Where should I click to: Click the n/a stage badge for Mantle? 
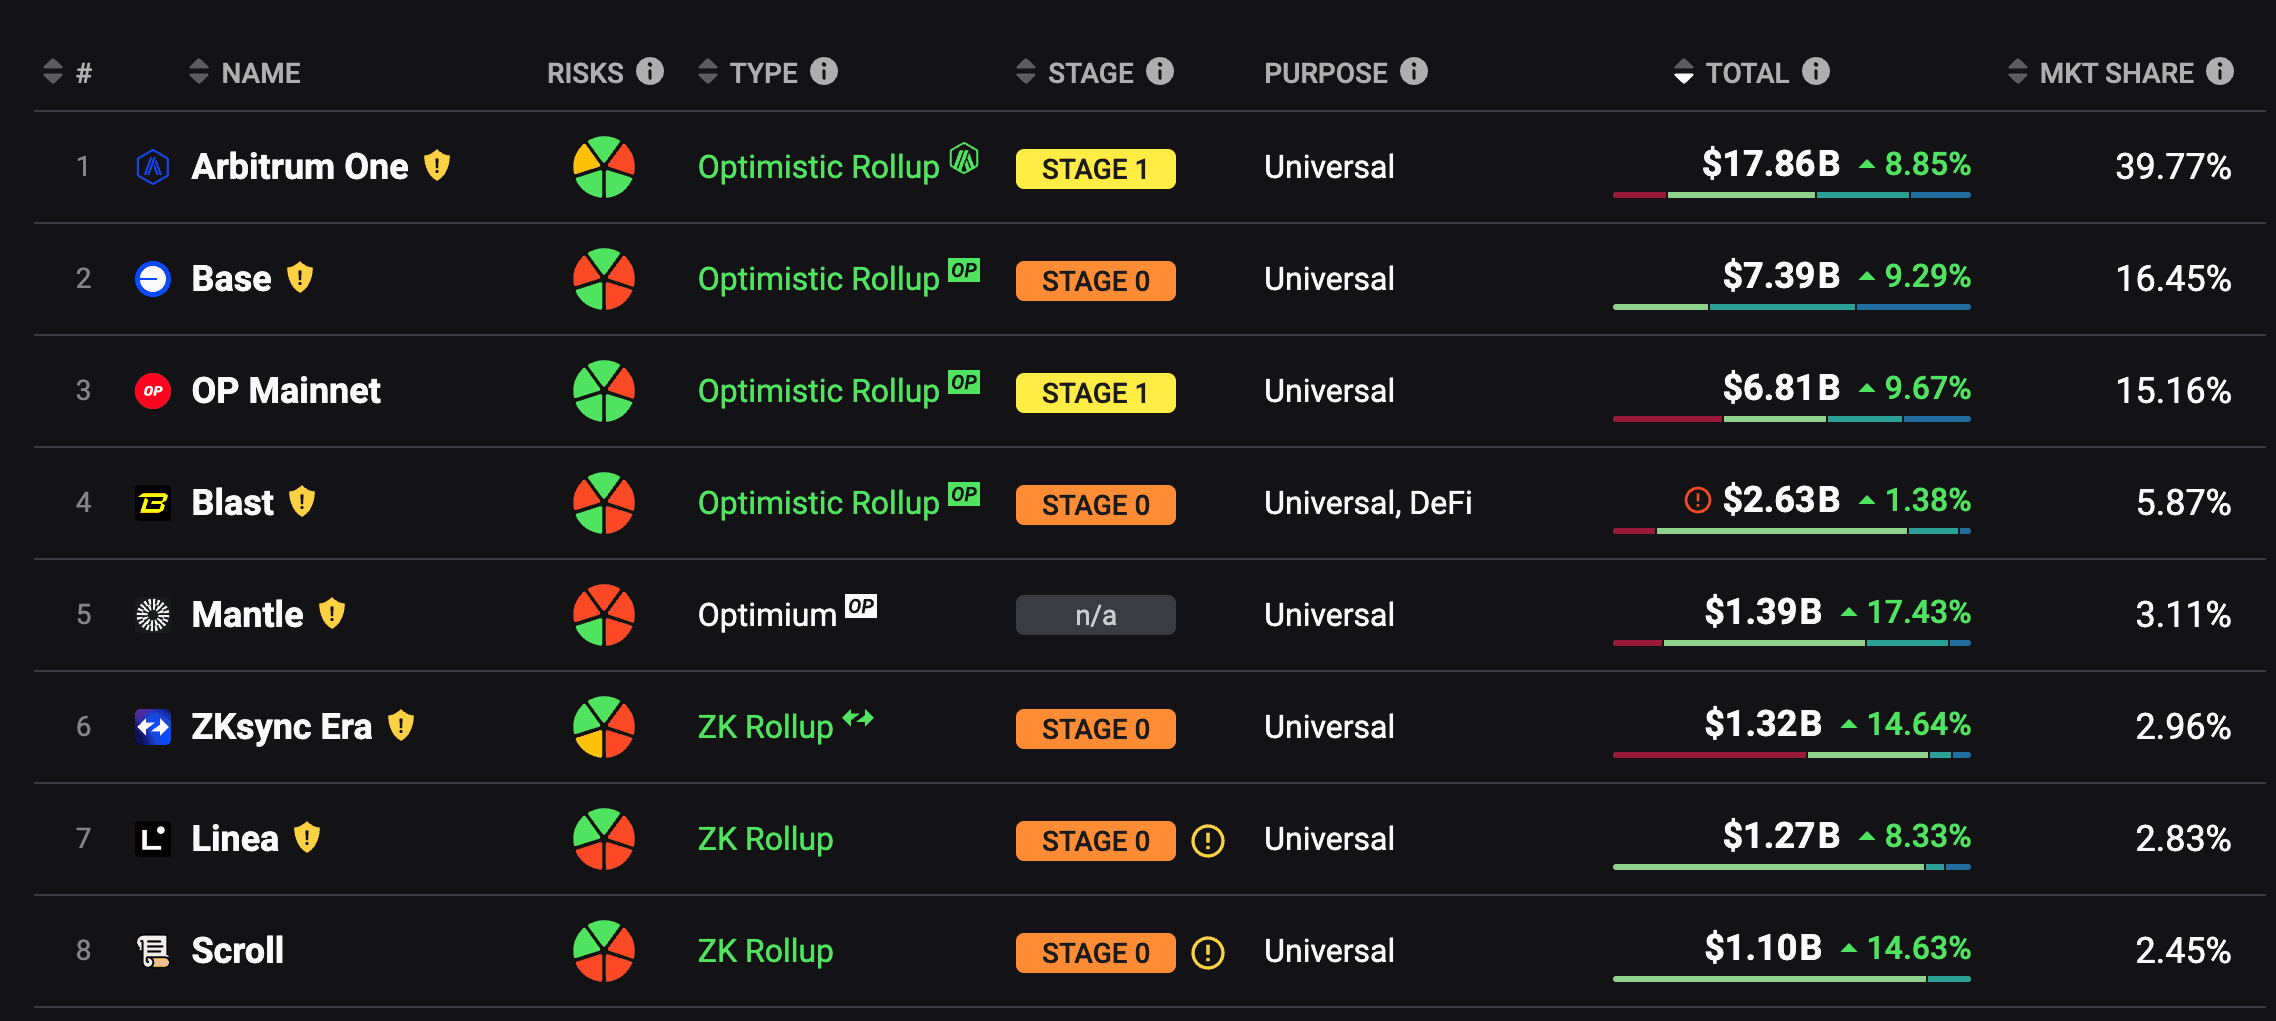(1095, 615)
